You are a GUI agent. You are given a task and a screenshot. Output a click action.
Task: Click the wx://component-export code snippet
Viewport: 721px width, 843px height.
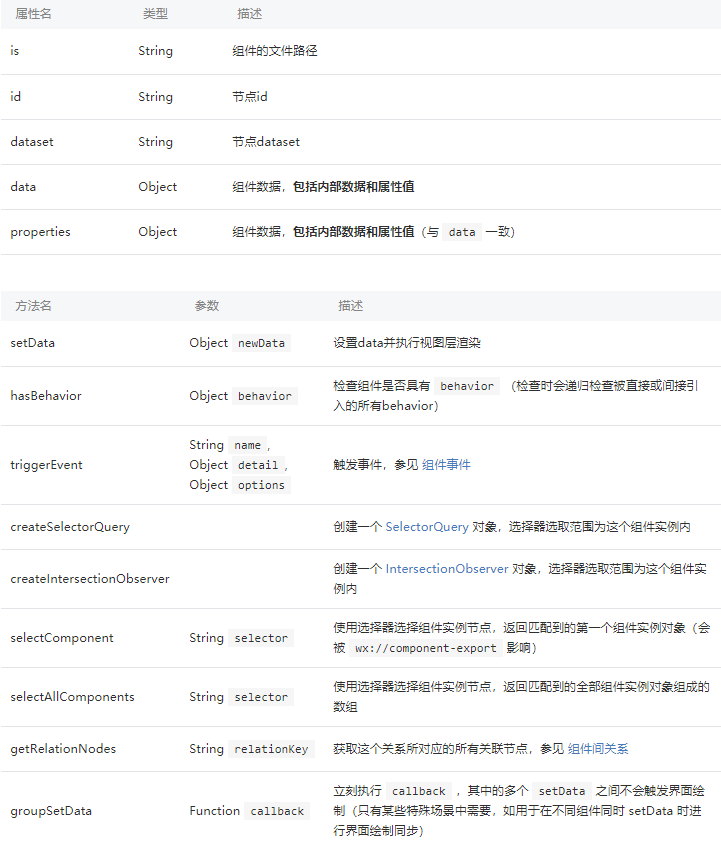coord(426,648)
